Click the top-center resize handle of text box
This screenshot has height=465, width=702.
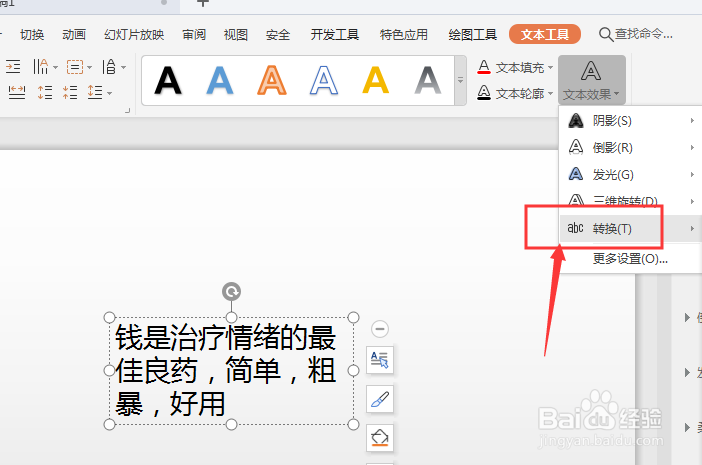pos(231,317)
